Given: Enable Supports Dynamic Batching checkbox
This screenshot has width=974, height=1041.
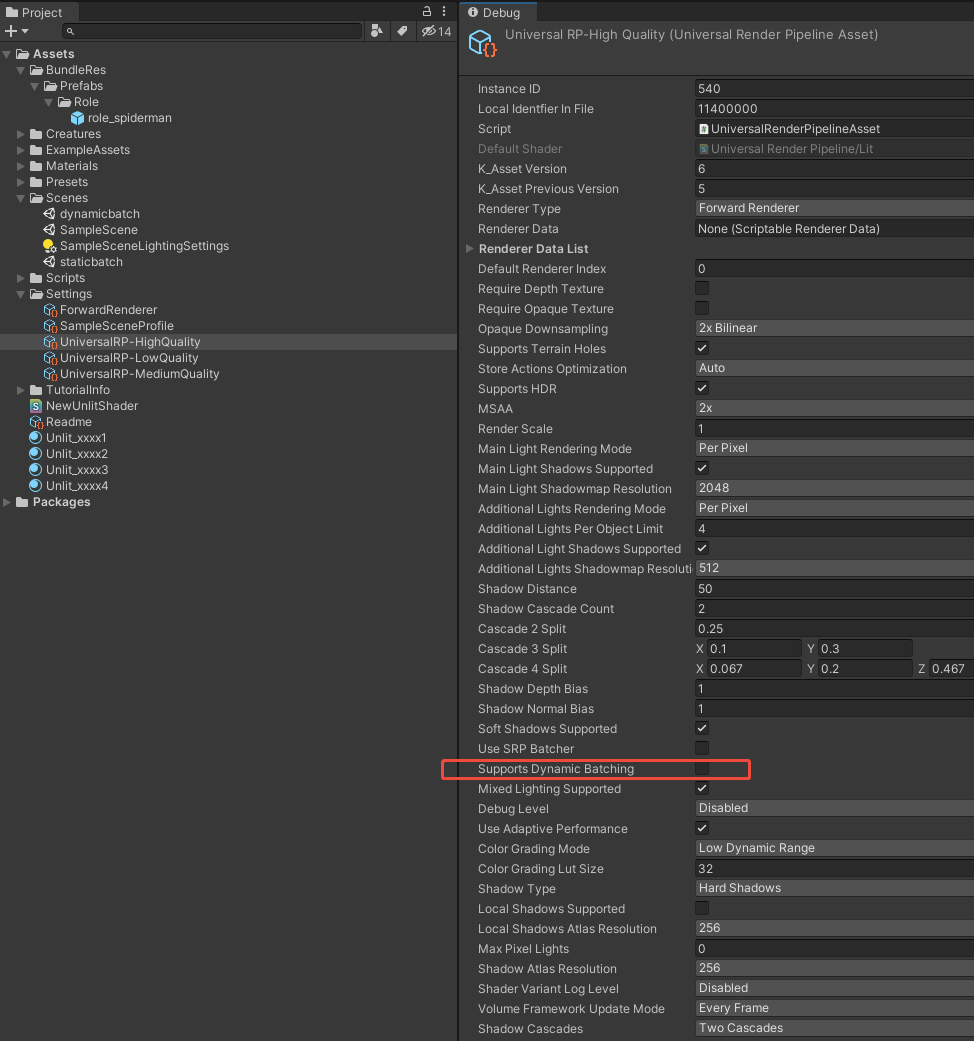Looking at the screenshot, I should pos(702,768).
